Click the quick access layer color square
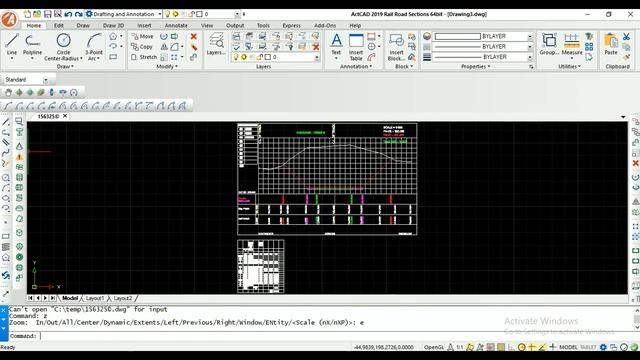 (199, 14)
